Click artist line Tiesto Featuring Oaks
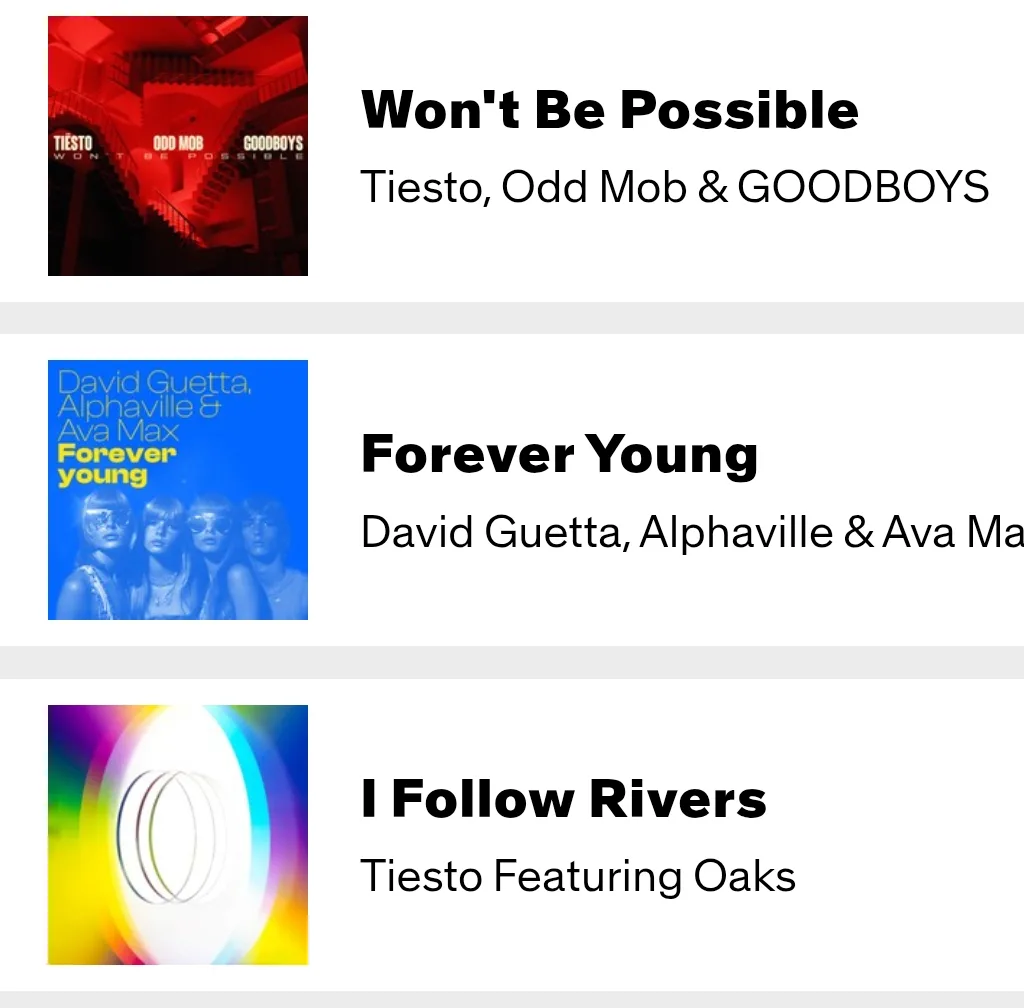 [x=577, y=877]
